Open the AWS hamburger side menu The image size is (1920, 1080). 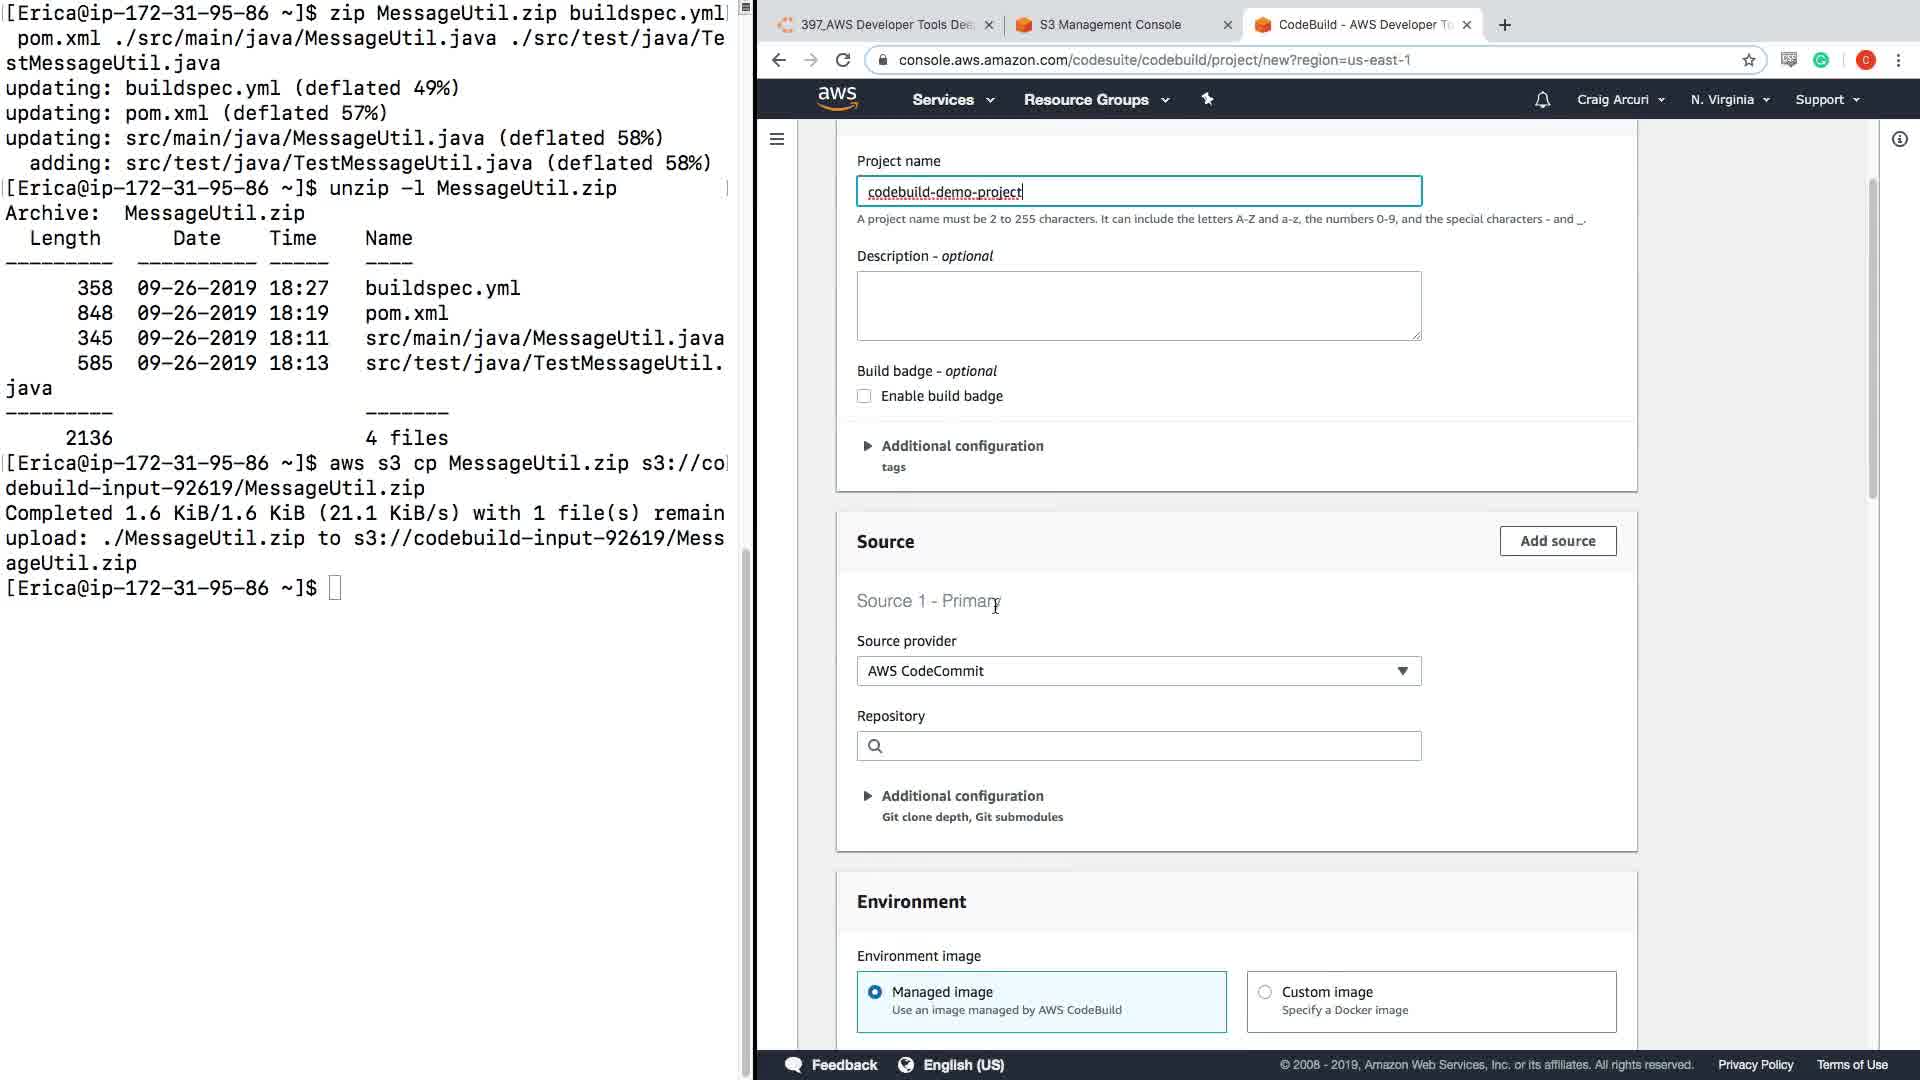[x=777, y=139]
